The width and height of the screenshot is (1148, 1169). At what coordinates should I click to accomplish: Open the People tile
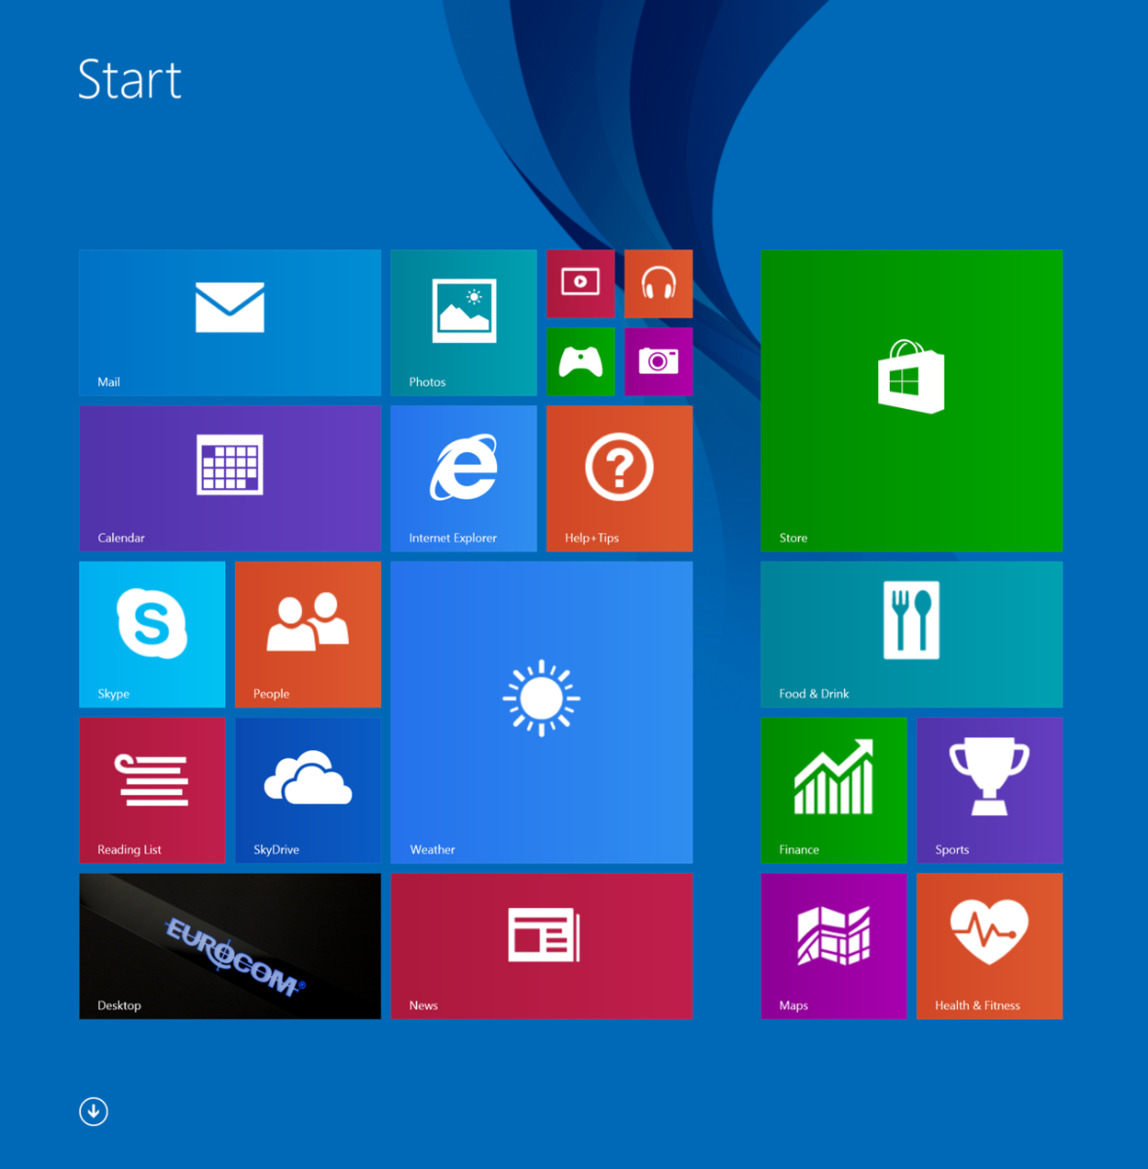point(308,634)
